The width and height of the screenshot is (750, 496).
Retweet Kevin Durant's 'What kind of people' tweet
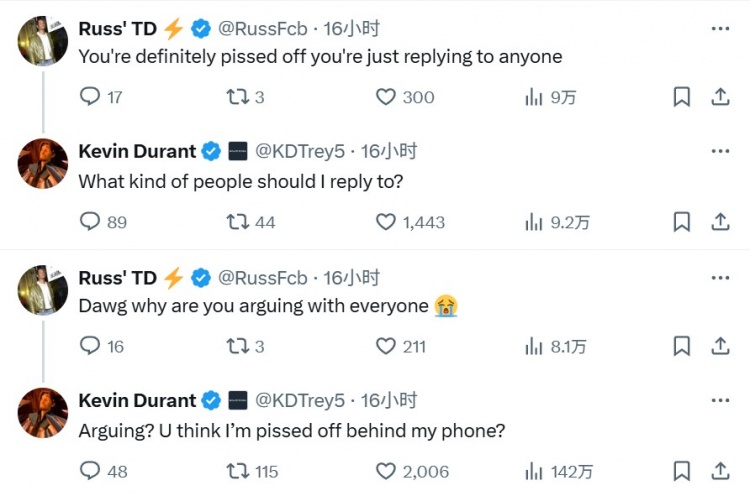[237, 222]
